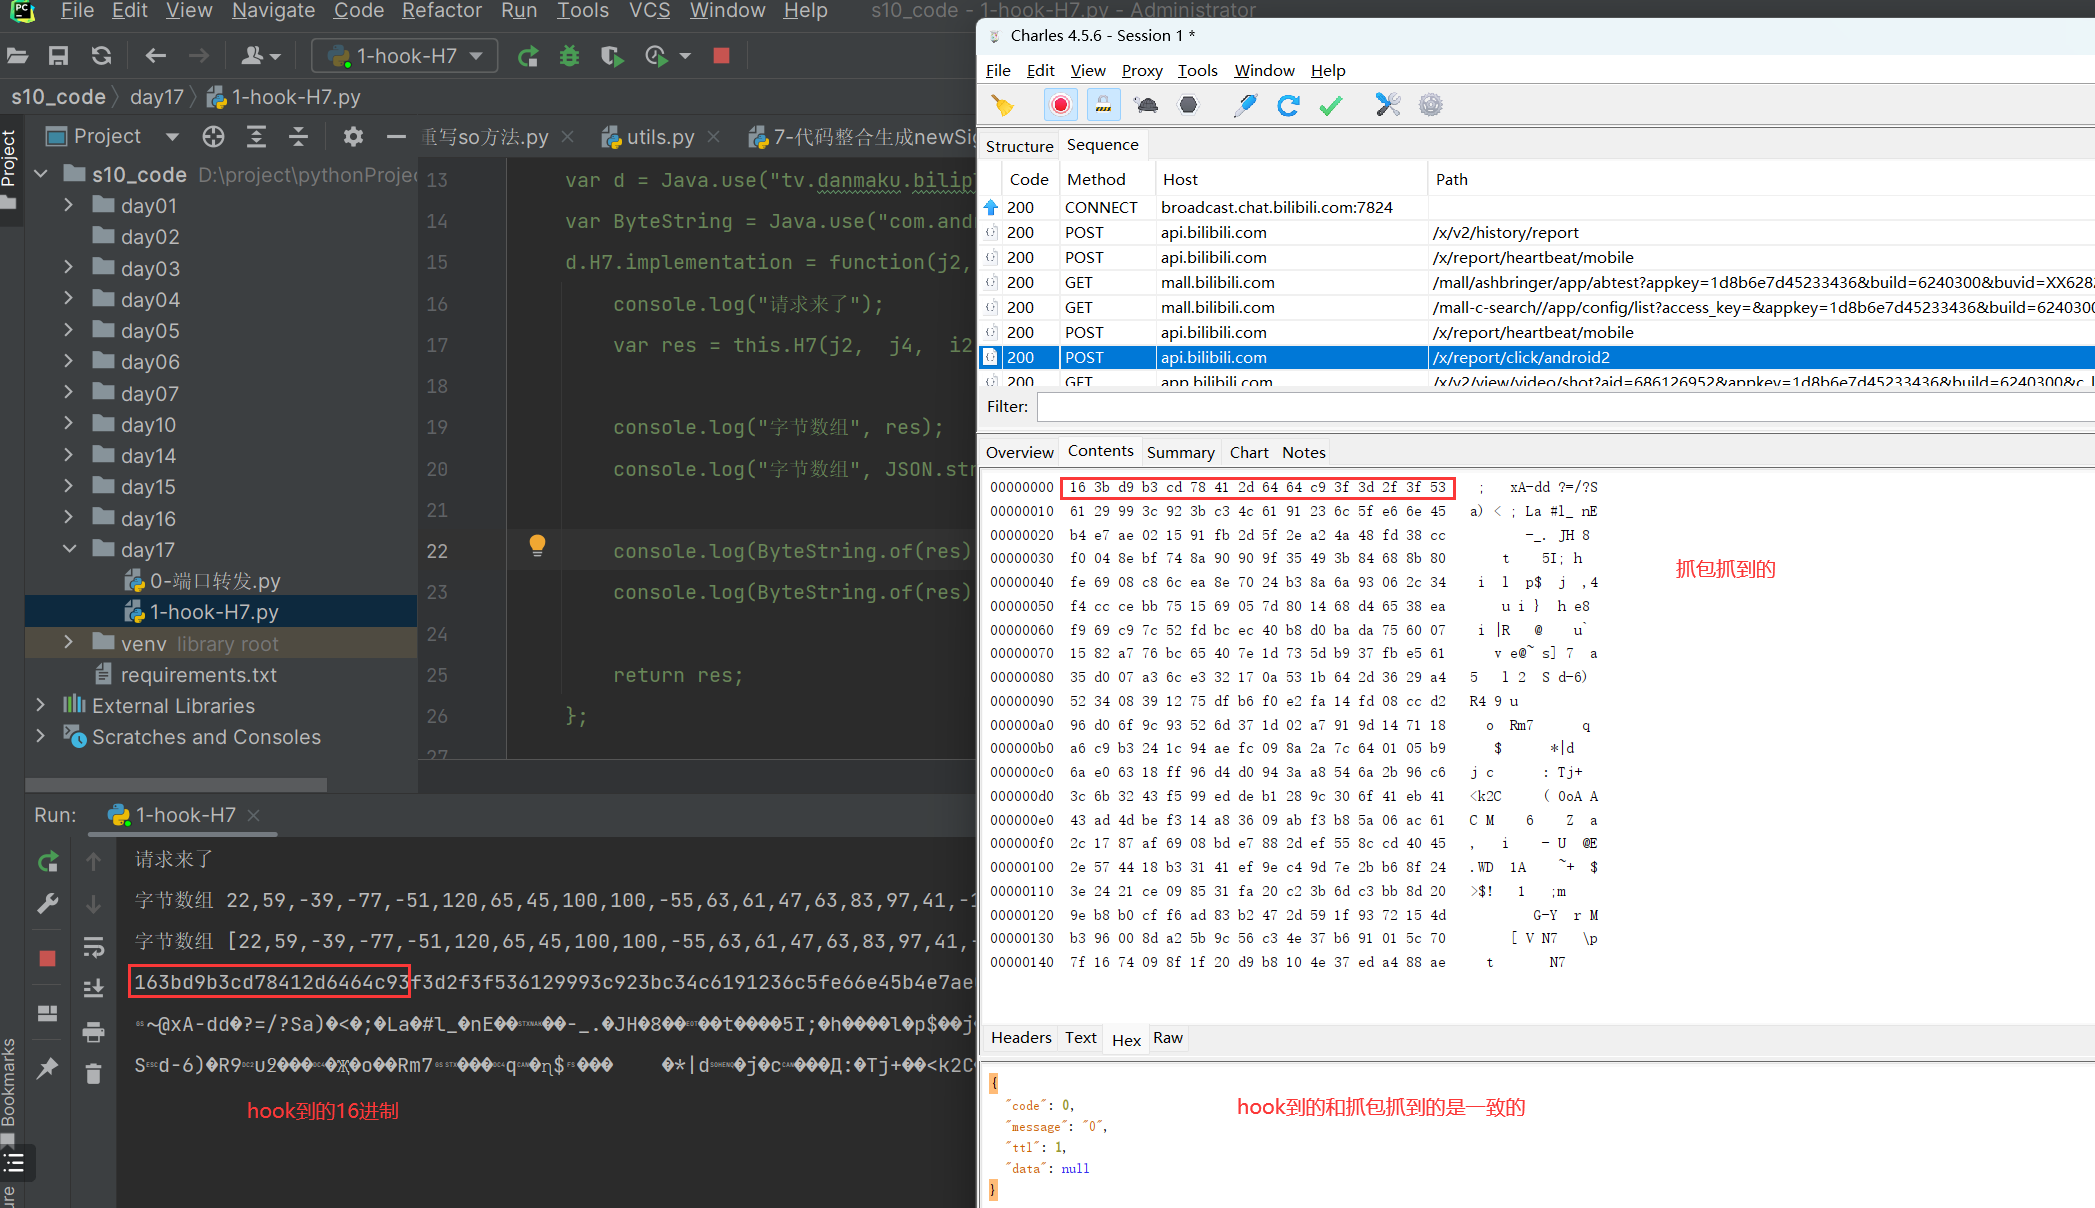2095x1208 pixels.
Task: Click Filter input field in Charles
Action: pos(1565,407)
